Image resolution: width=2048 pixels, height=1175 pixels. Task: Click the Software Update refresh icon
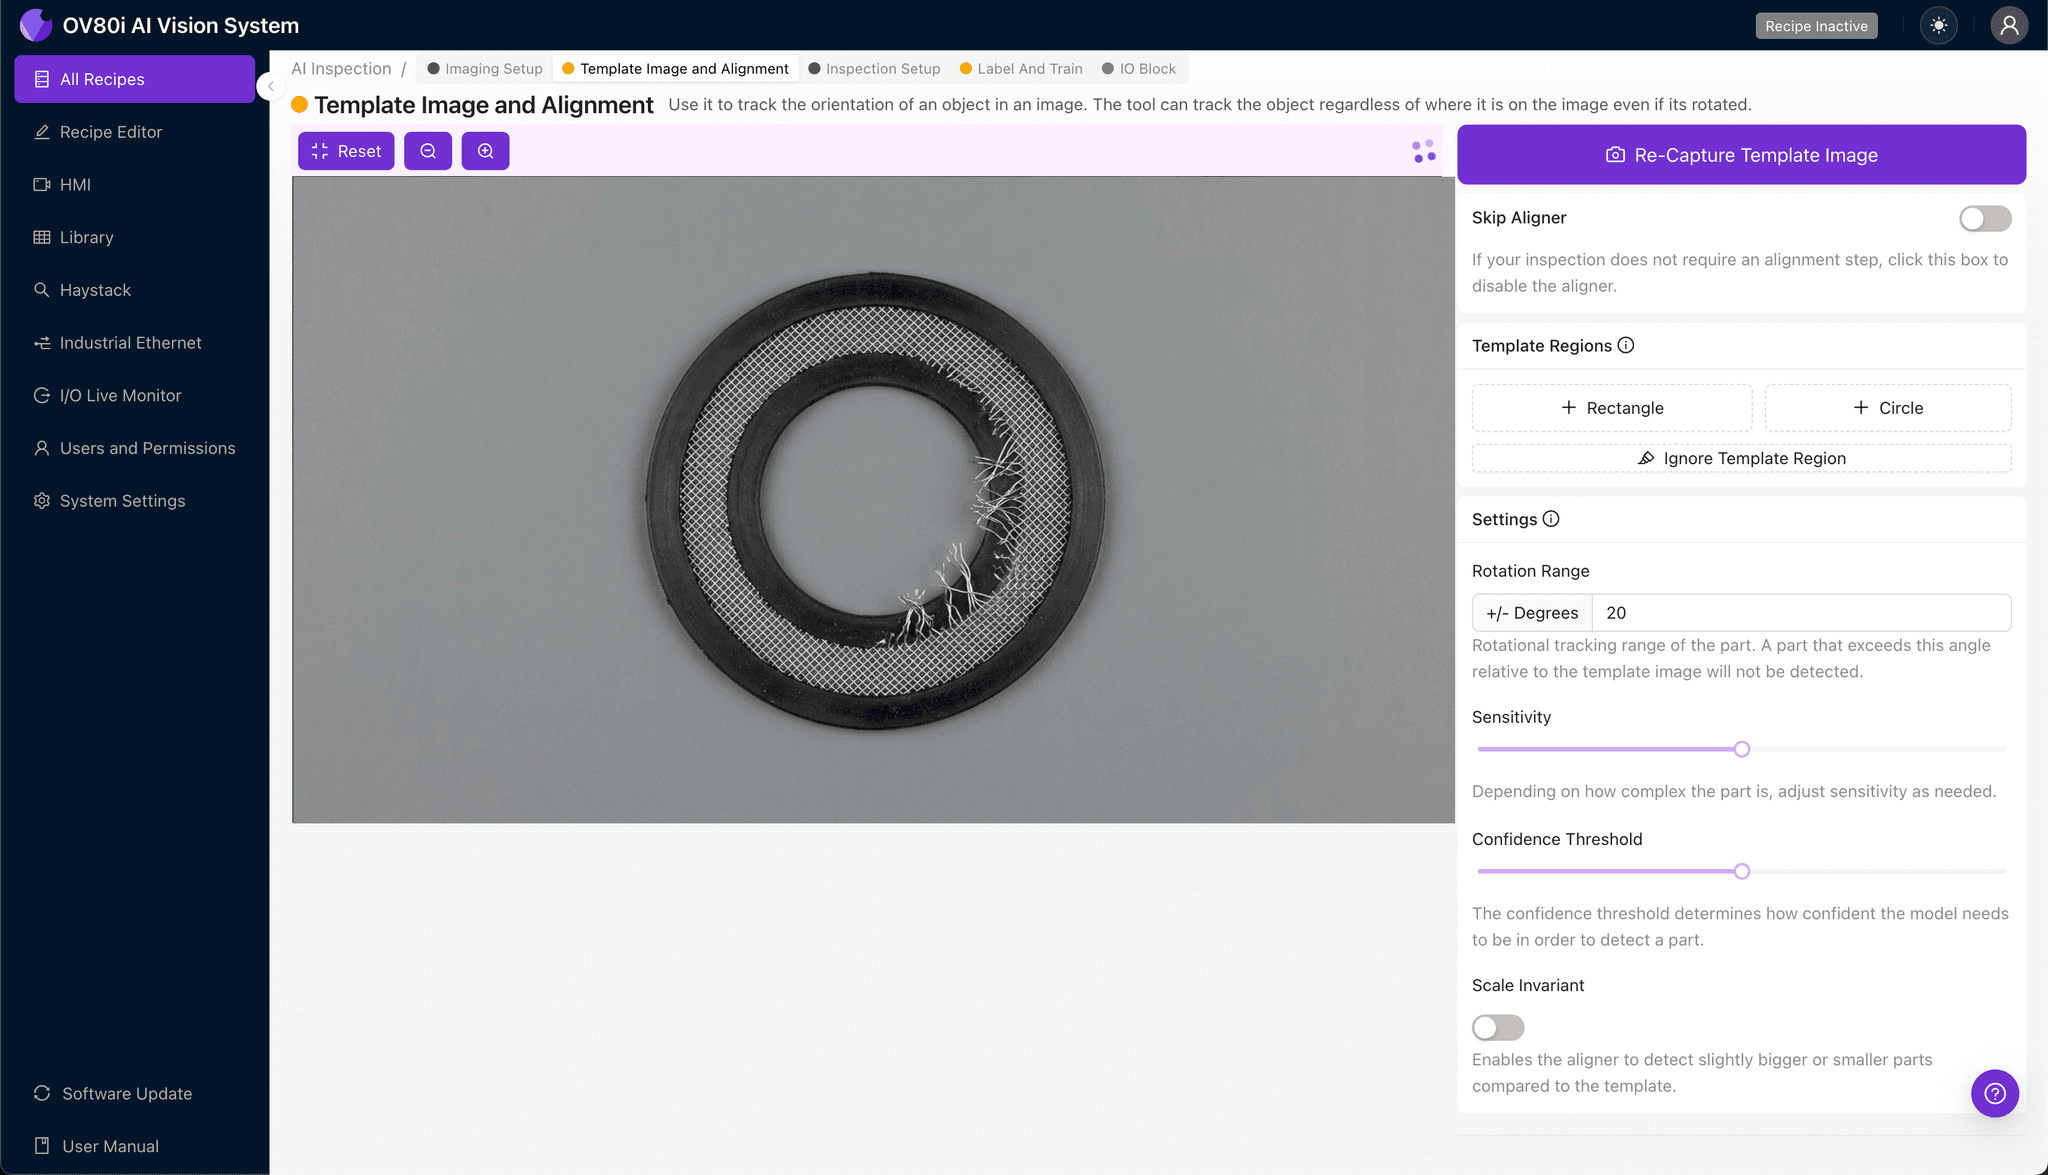click(x=42, y=1093)
